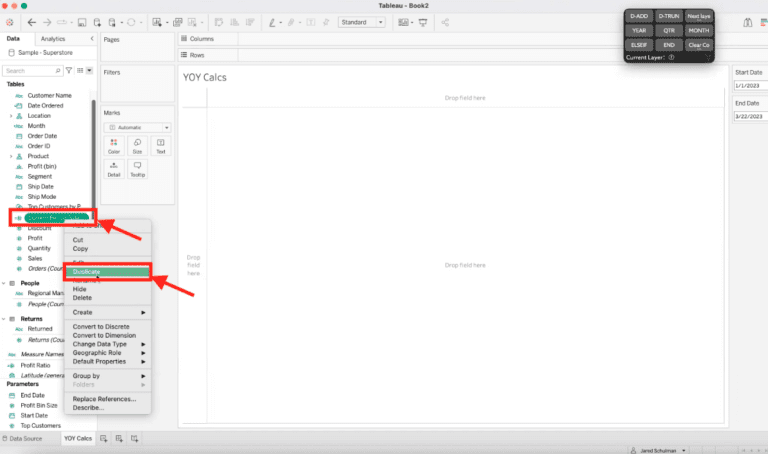Click the Sort ascending toolbar icon
This screenshot has width=768, height=454.
pos(235,23)
